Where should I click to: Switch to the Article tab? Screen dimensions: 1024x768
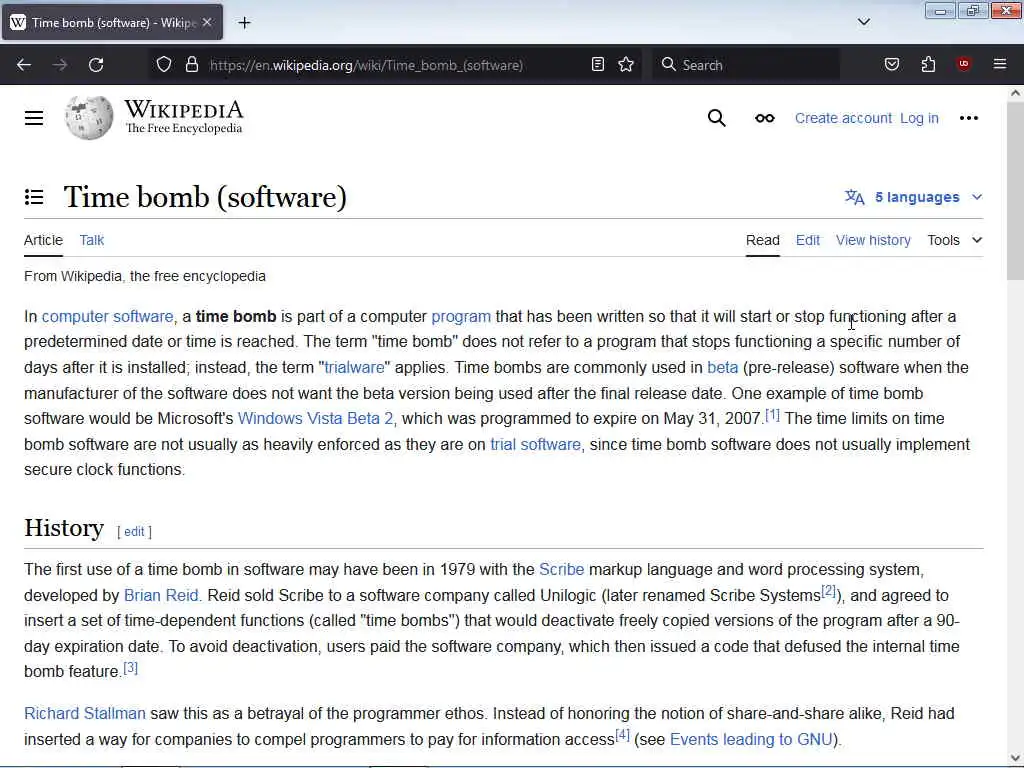(43, 240)
